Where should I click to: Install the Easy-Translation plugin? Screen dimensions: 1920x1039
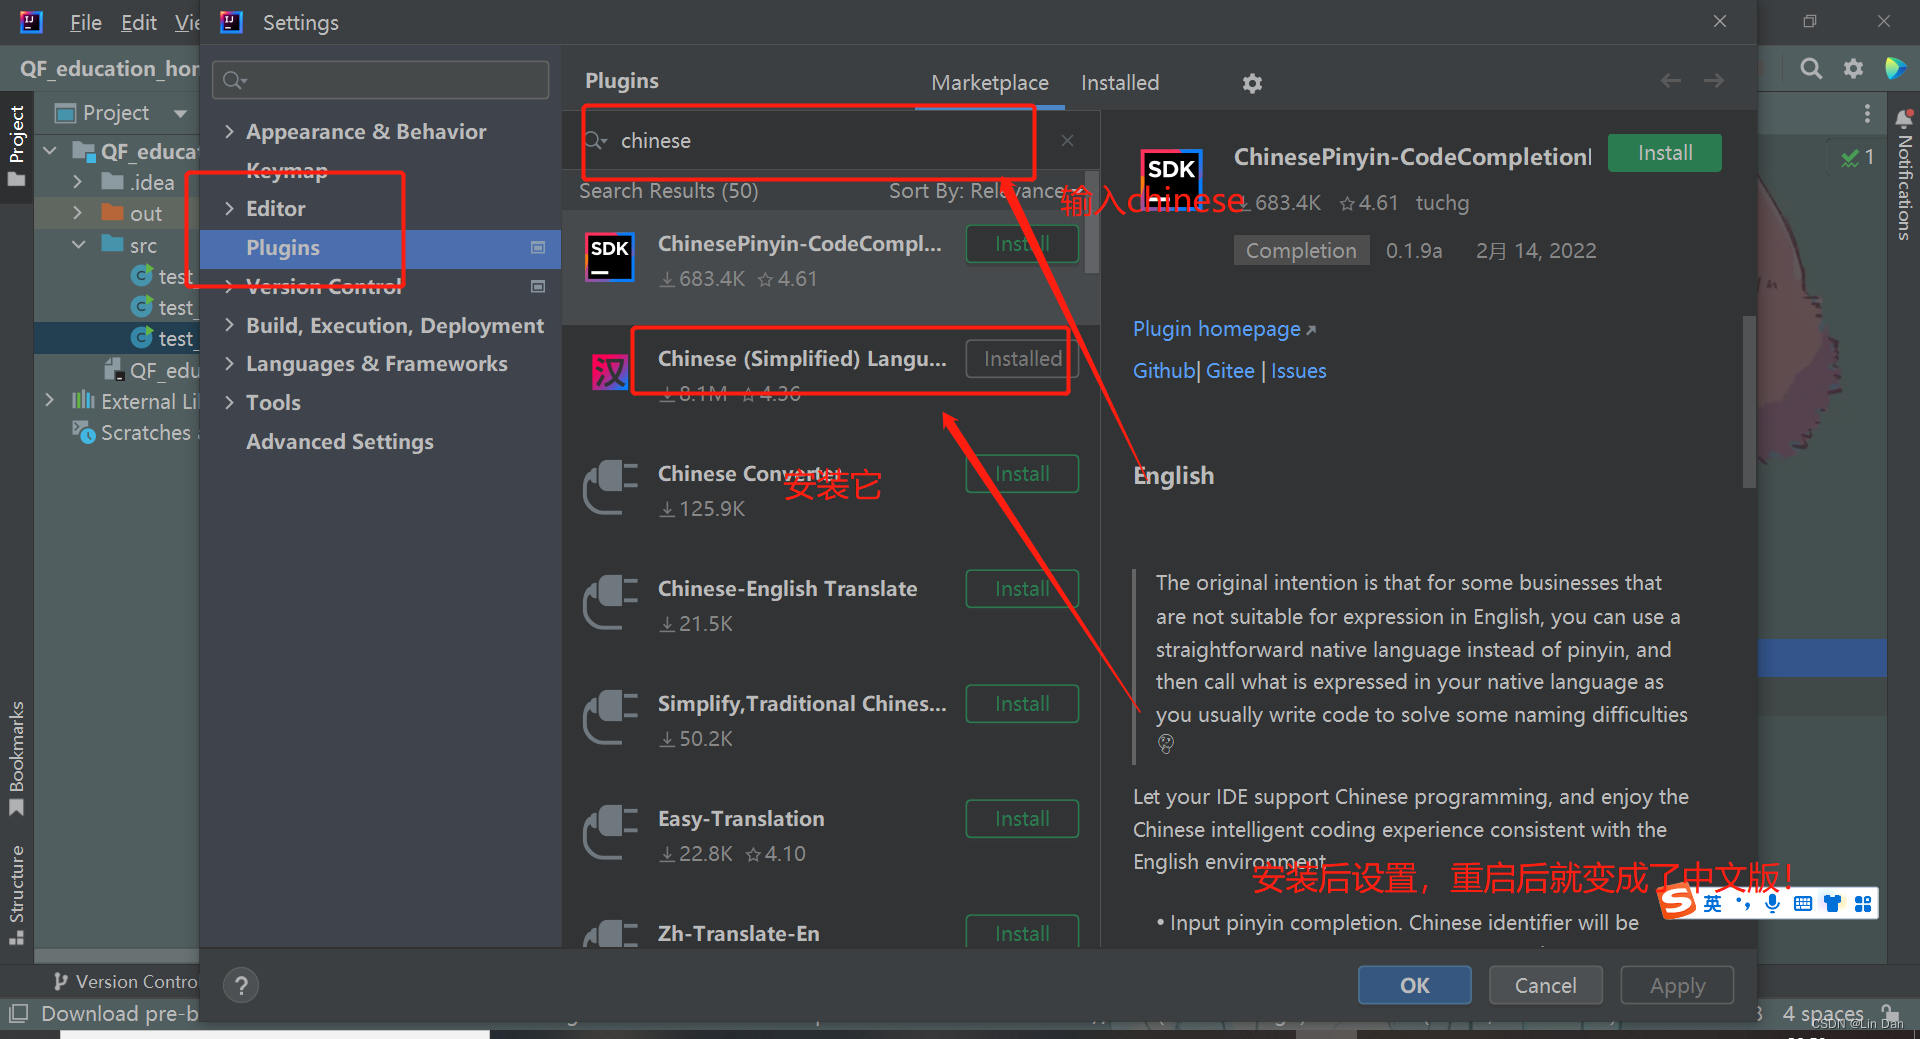tap(1022, 819)
